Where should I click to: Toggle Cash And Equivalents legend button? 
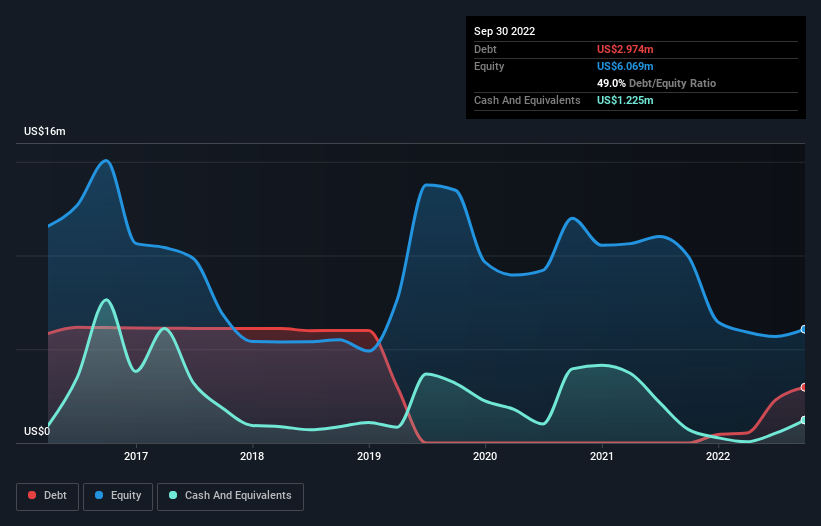point(230,496)
